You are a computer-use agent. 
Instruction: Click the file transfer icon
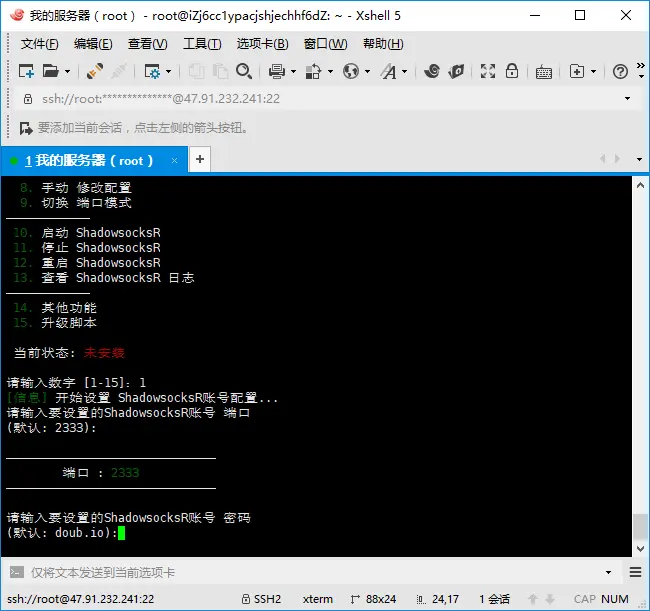[x=313, y=71]
